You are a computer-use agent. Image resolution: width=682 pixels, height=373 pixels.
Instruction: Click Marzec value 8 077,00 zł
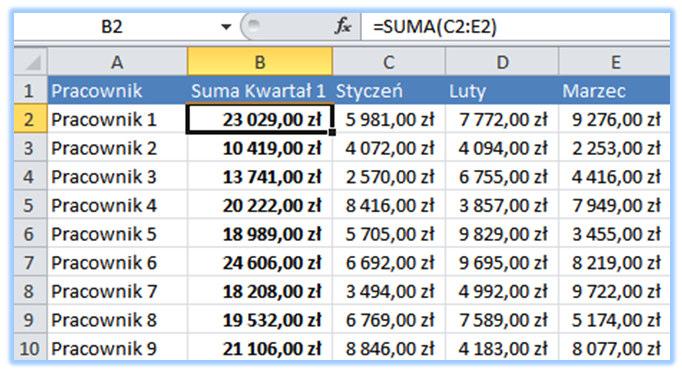(x=615, y=347)
